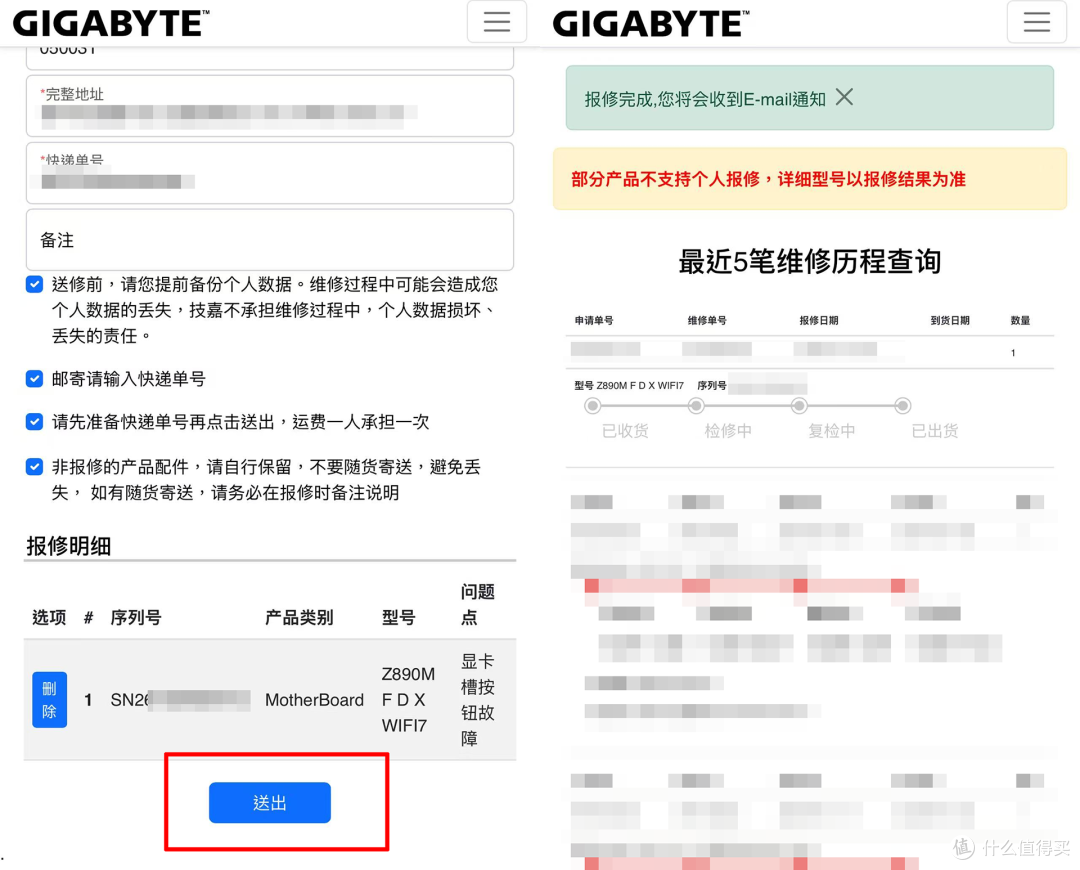
Task: Click the 产品类别 column header
Action: tap(299, 617)
